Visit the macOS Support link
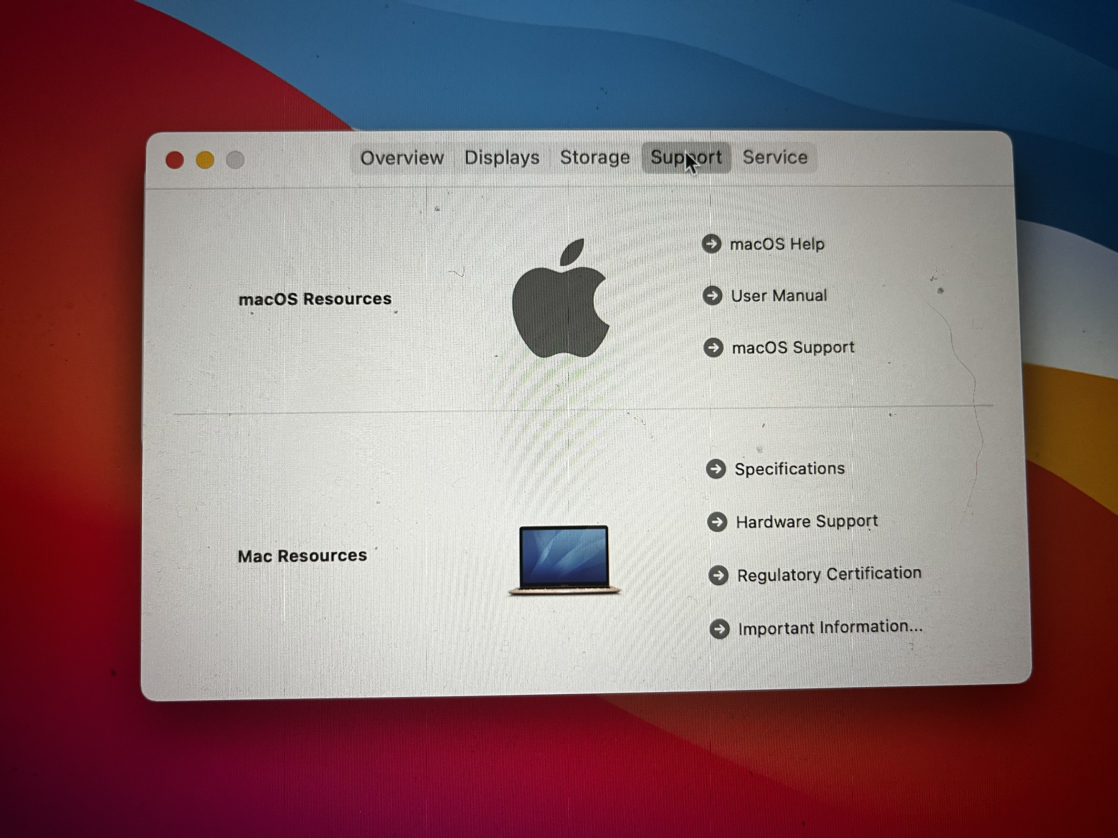This screenshot has width=1118, height=838. coord(793,347)
